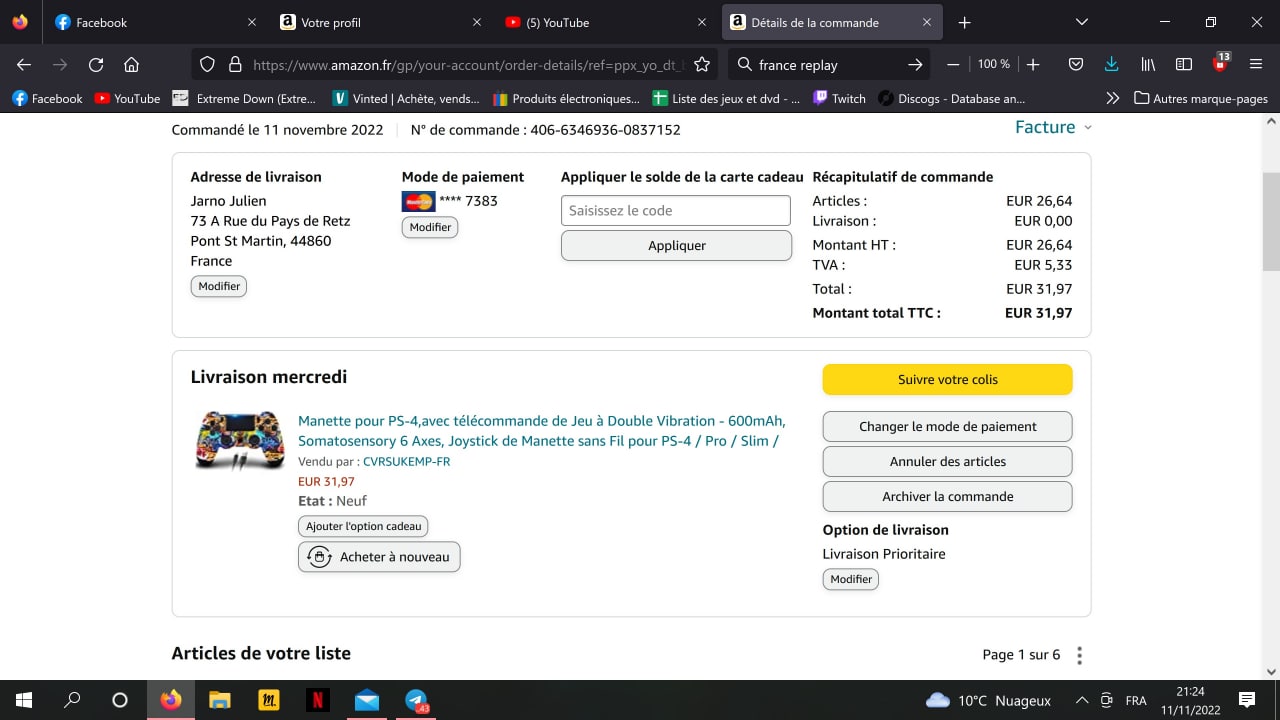Reload the page with the refresh icon
Screen dimensions: 1280x720
click(x=96, y=65)
